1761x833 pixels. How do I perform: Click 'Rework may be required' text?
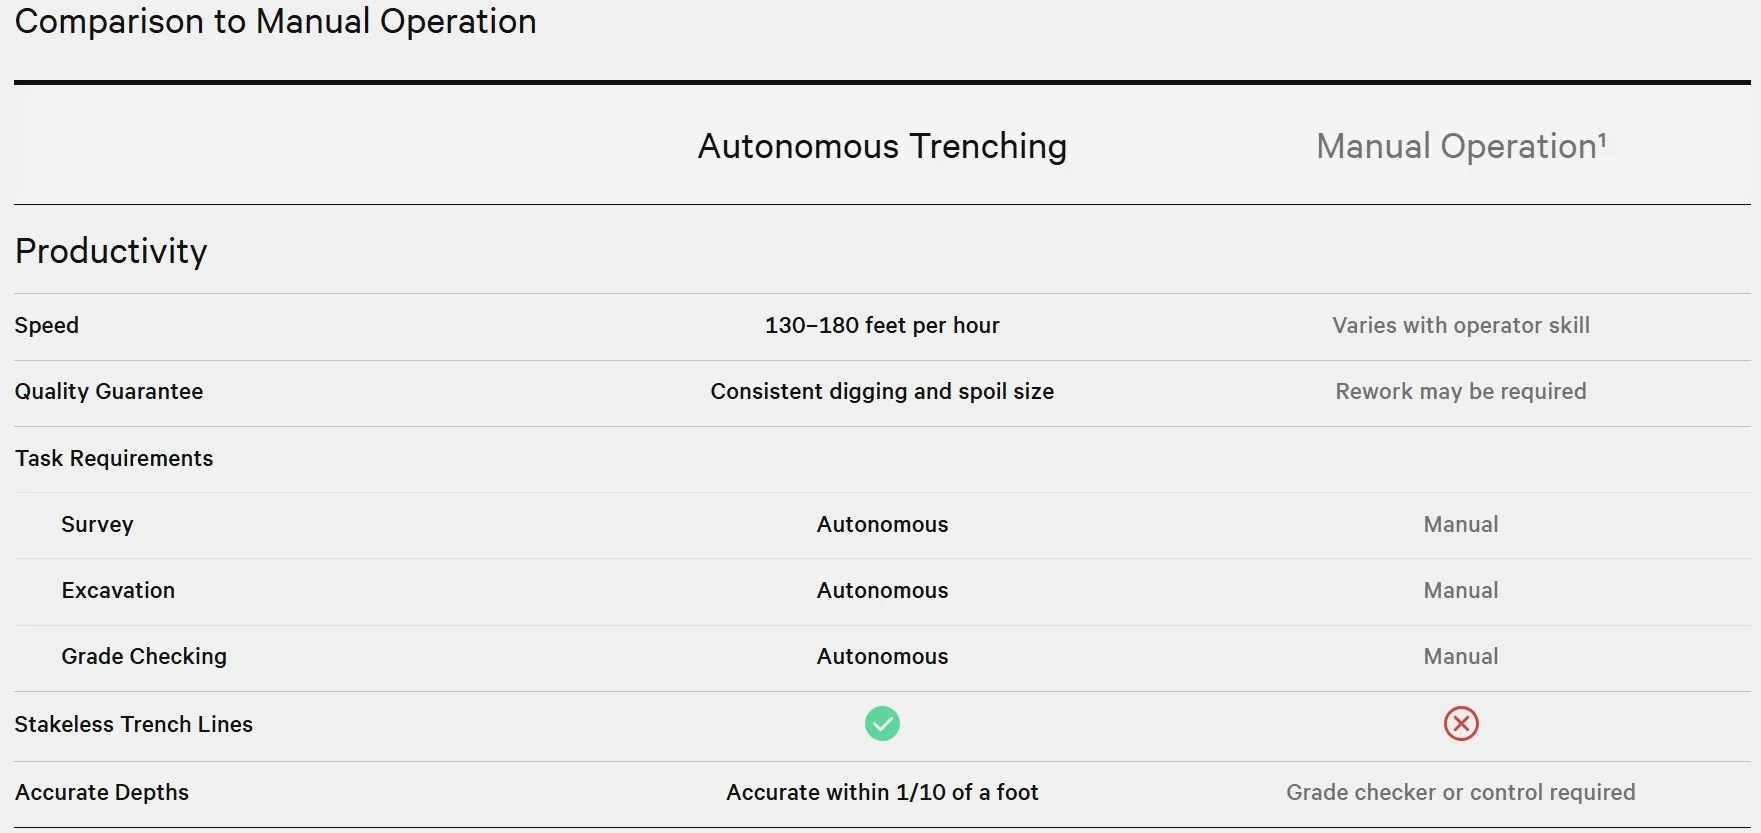(x=1461, y=391)
